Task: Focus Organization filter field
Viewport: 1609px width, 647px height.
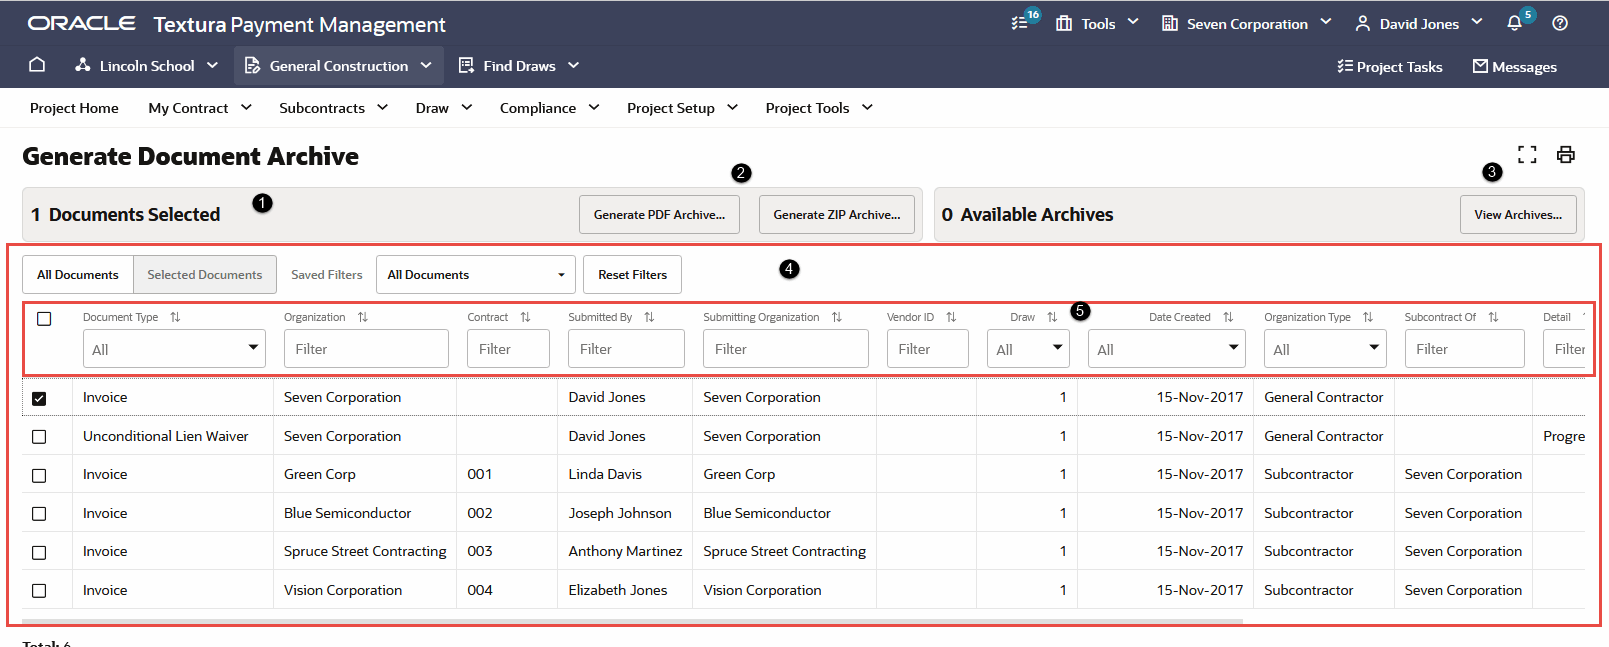Action: (x=366, y=349)
